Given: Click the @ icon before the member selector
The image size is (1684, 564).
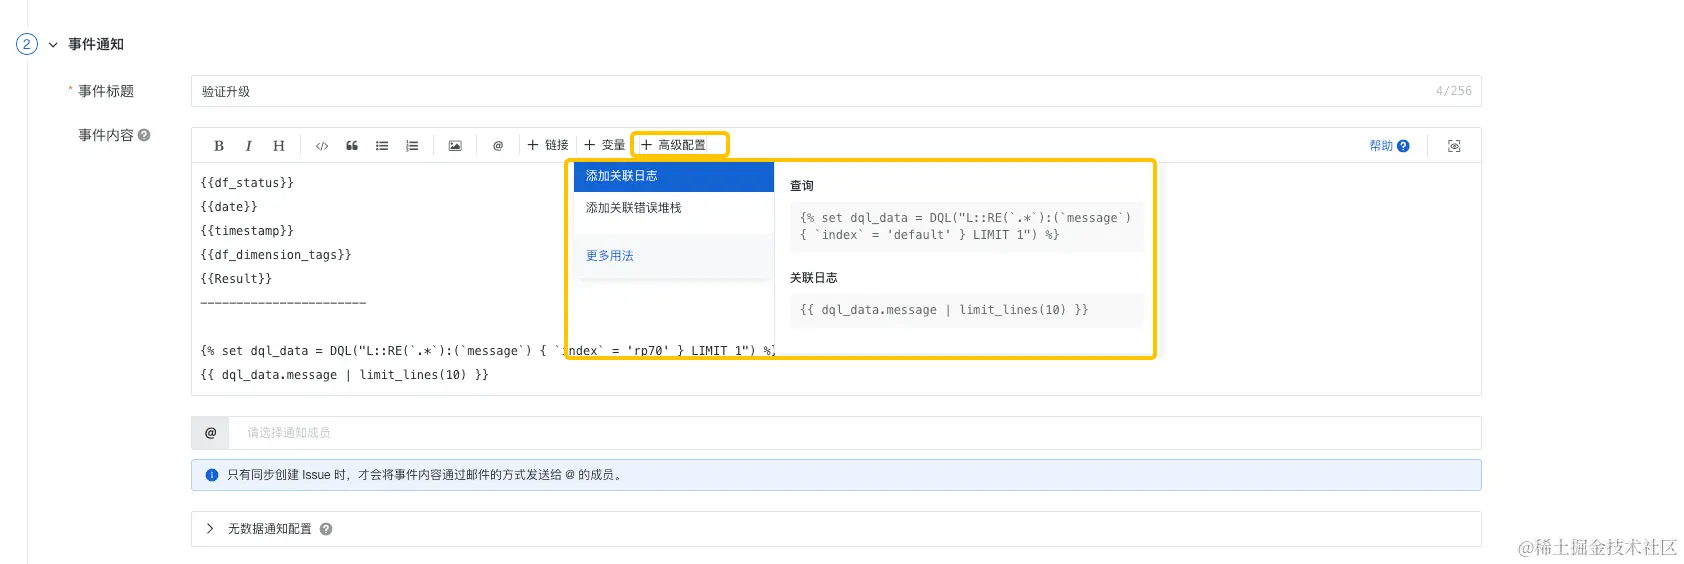Looking at the screenshot, I should point(210,433).
